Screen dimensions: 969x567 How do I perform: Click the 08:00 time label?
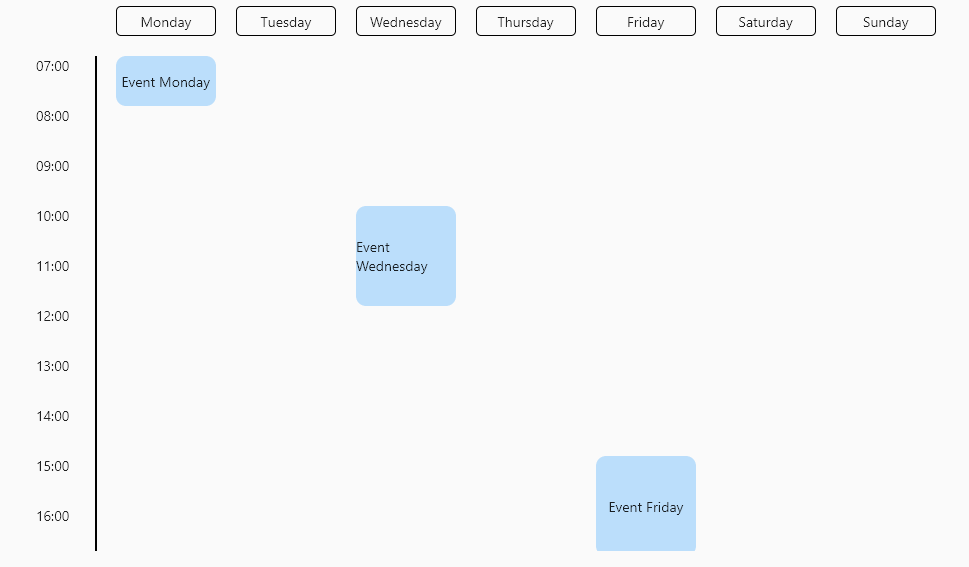point(53,116)
